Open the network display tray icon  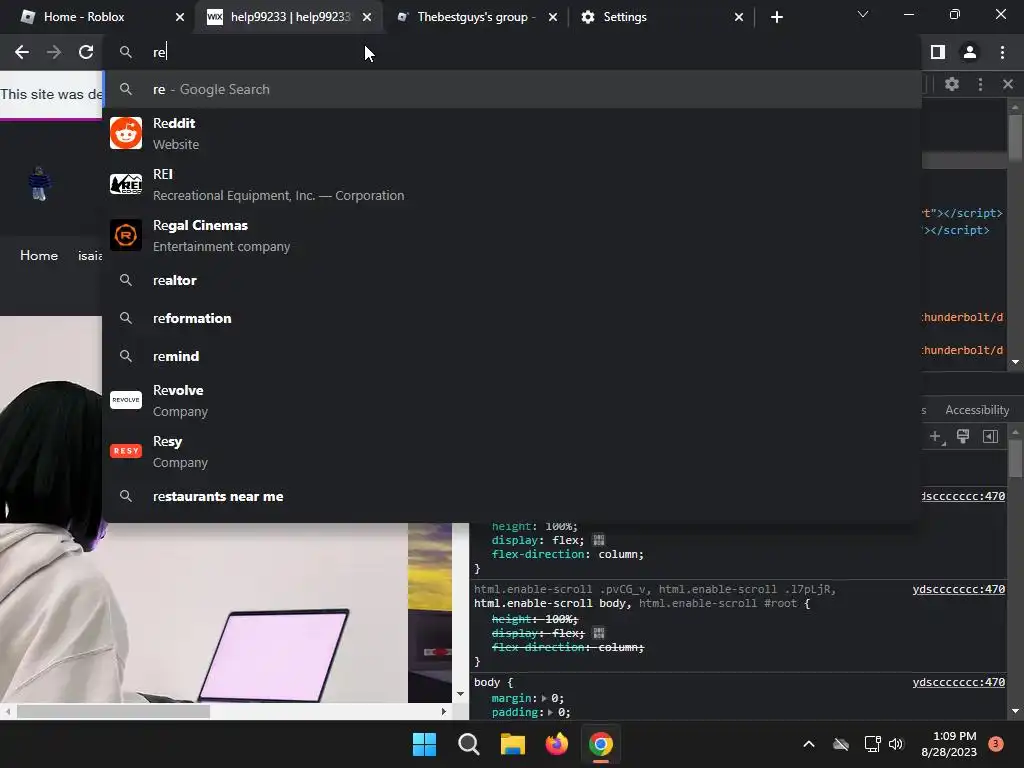(872, 744)
